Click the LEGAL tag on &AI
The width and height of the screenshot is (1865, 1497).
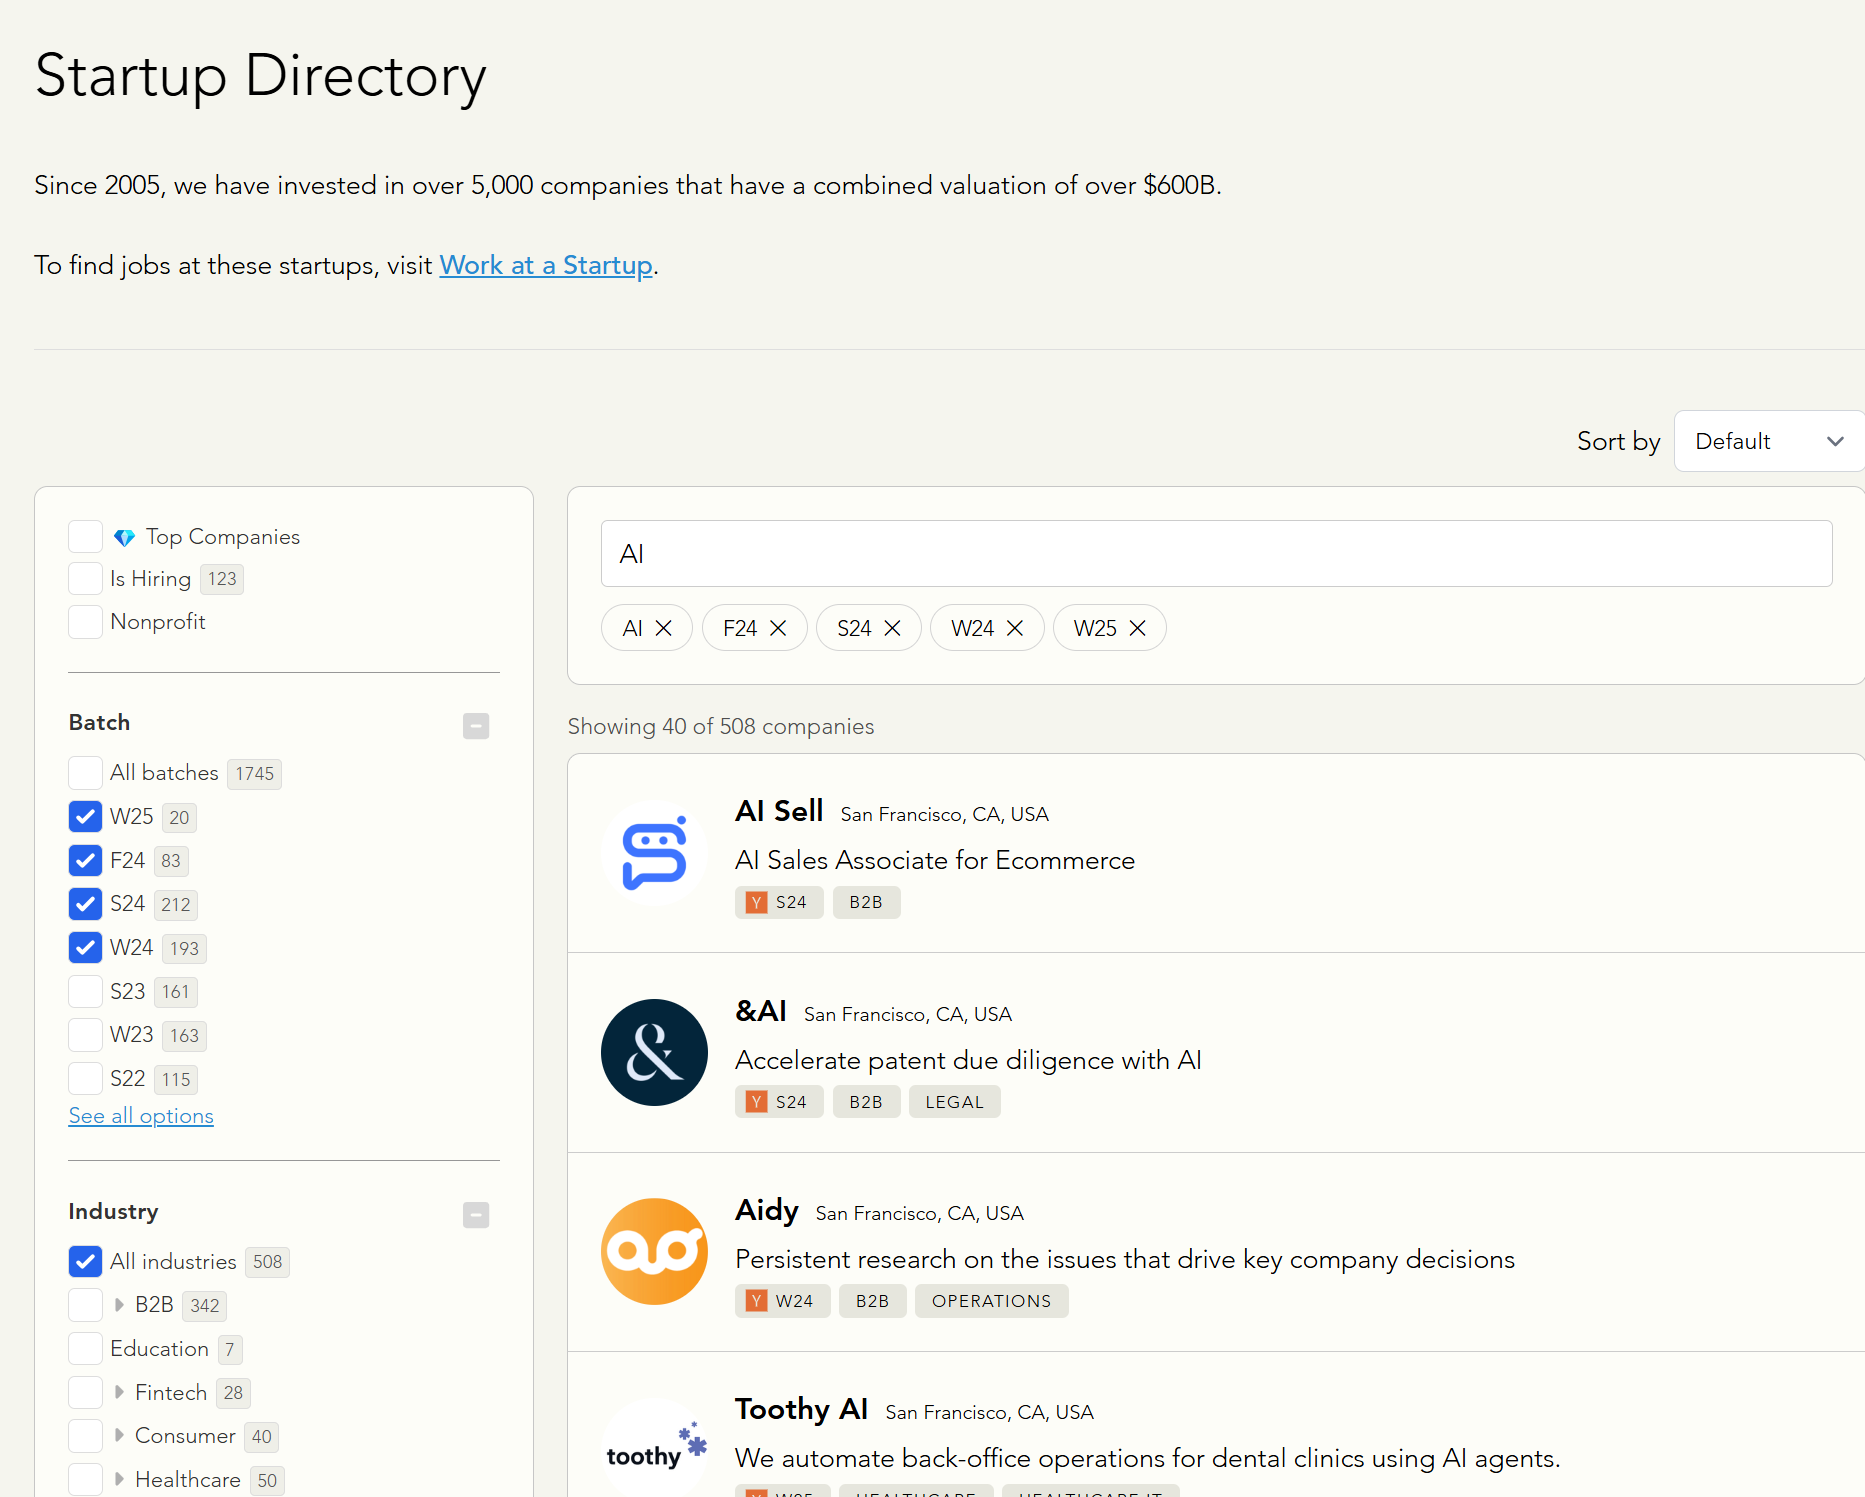[954, 1102]
